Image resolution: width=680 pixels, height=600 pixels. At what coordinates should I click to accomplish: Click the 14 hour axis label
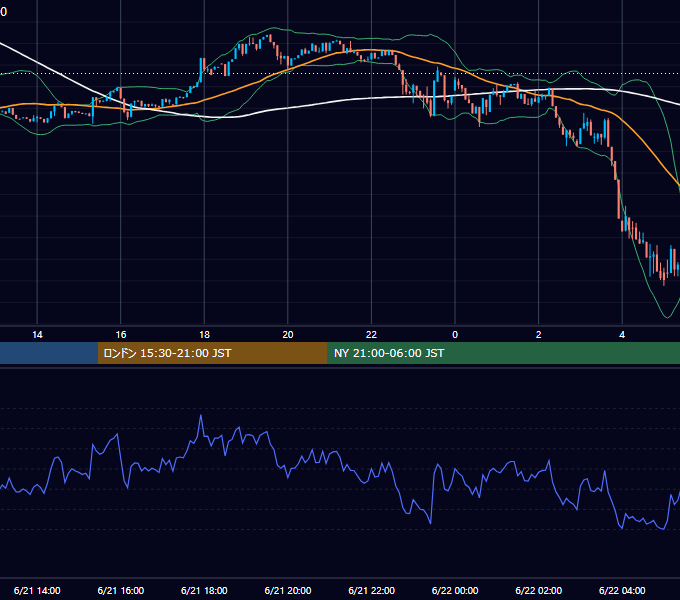(x=37, y=335)
